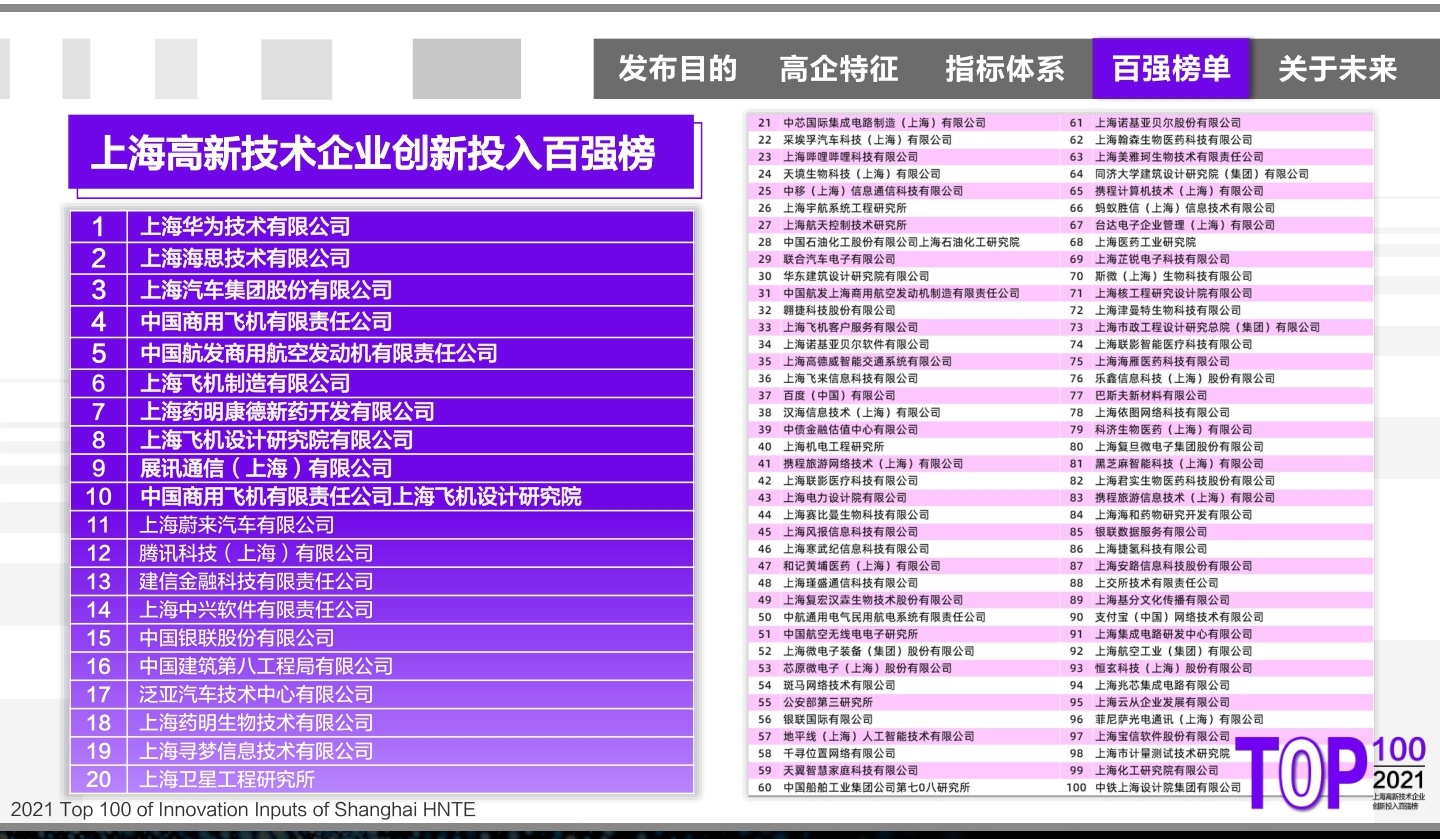Screen dimensions: 1440x839
Task: Click 恒玄科技（上海）股份有限公司
Action: [x=1173, y=668]
